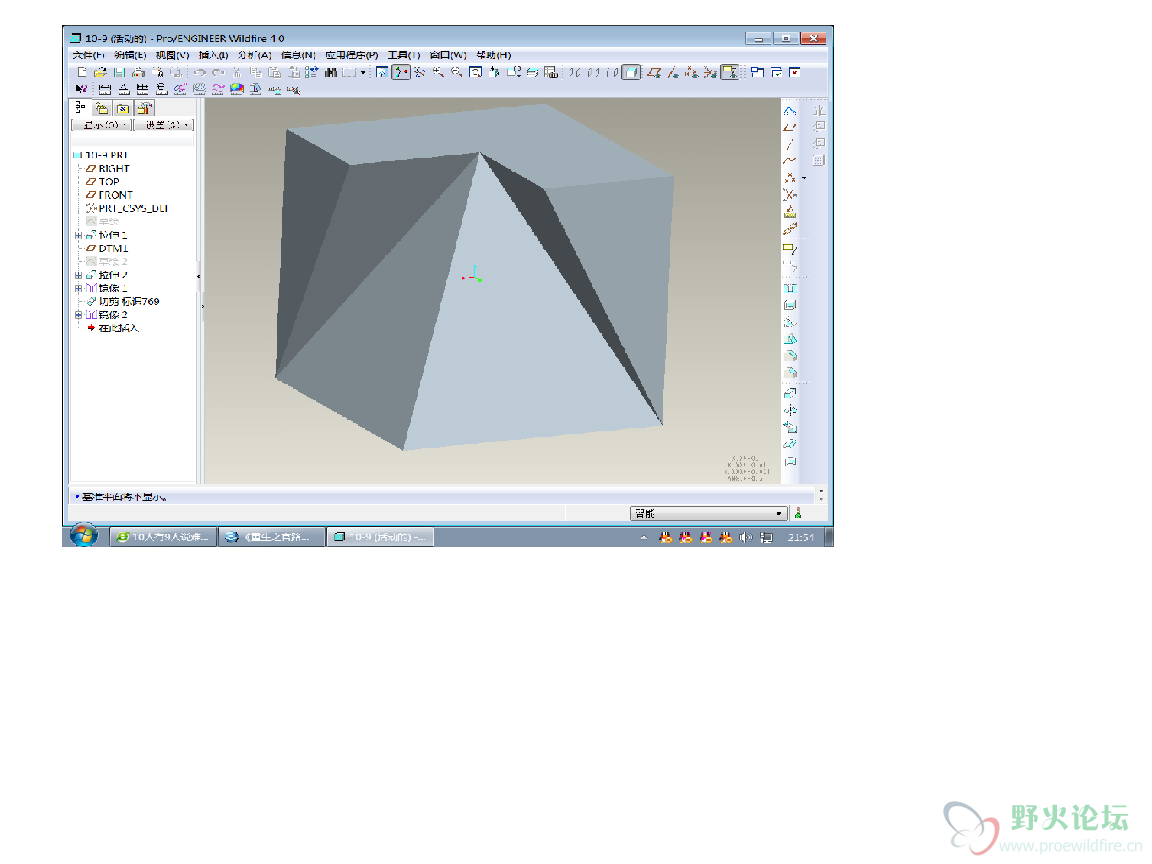
Task: Expand the 拉伸 1 feature node
Action: [x=78, y=235]
